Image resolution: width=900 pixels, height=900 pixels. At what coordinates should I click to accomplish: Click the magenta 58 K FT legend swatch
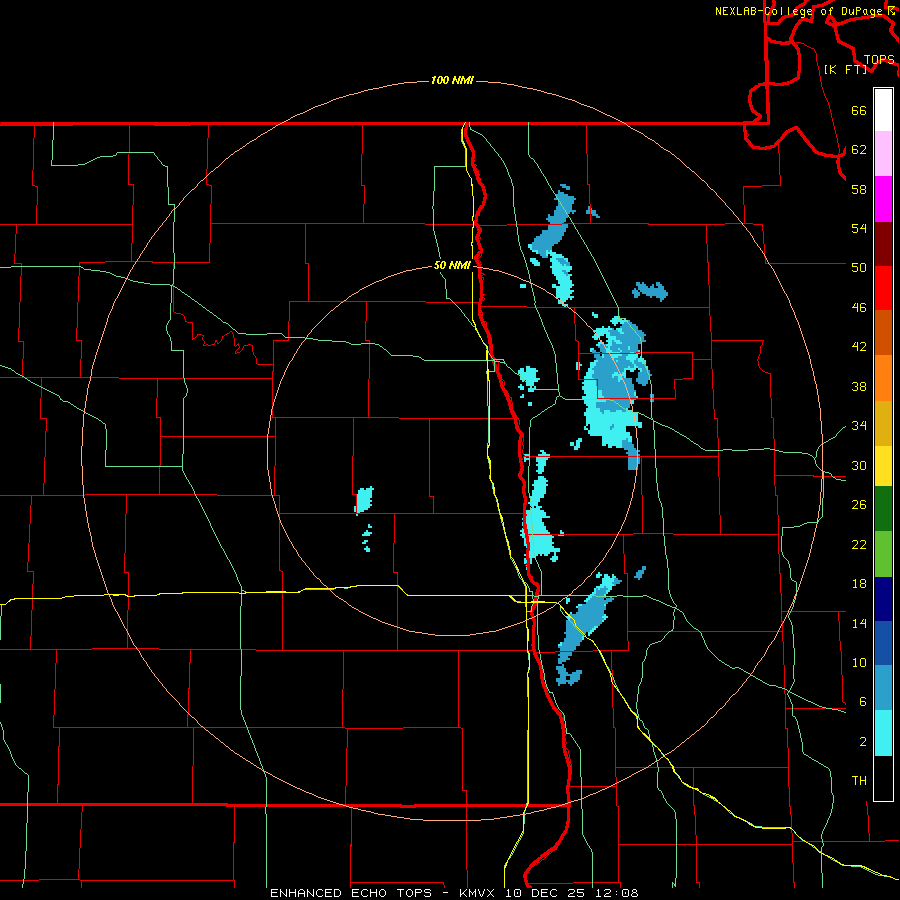[883, 199]
